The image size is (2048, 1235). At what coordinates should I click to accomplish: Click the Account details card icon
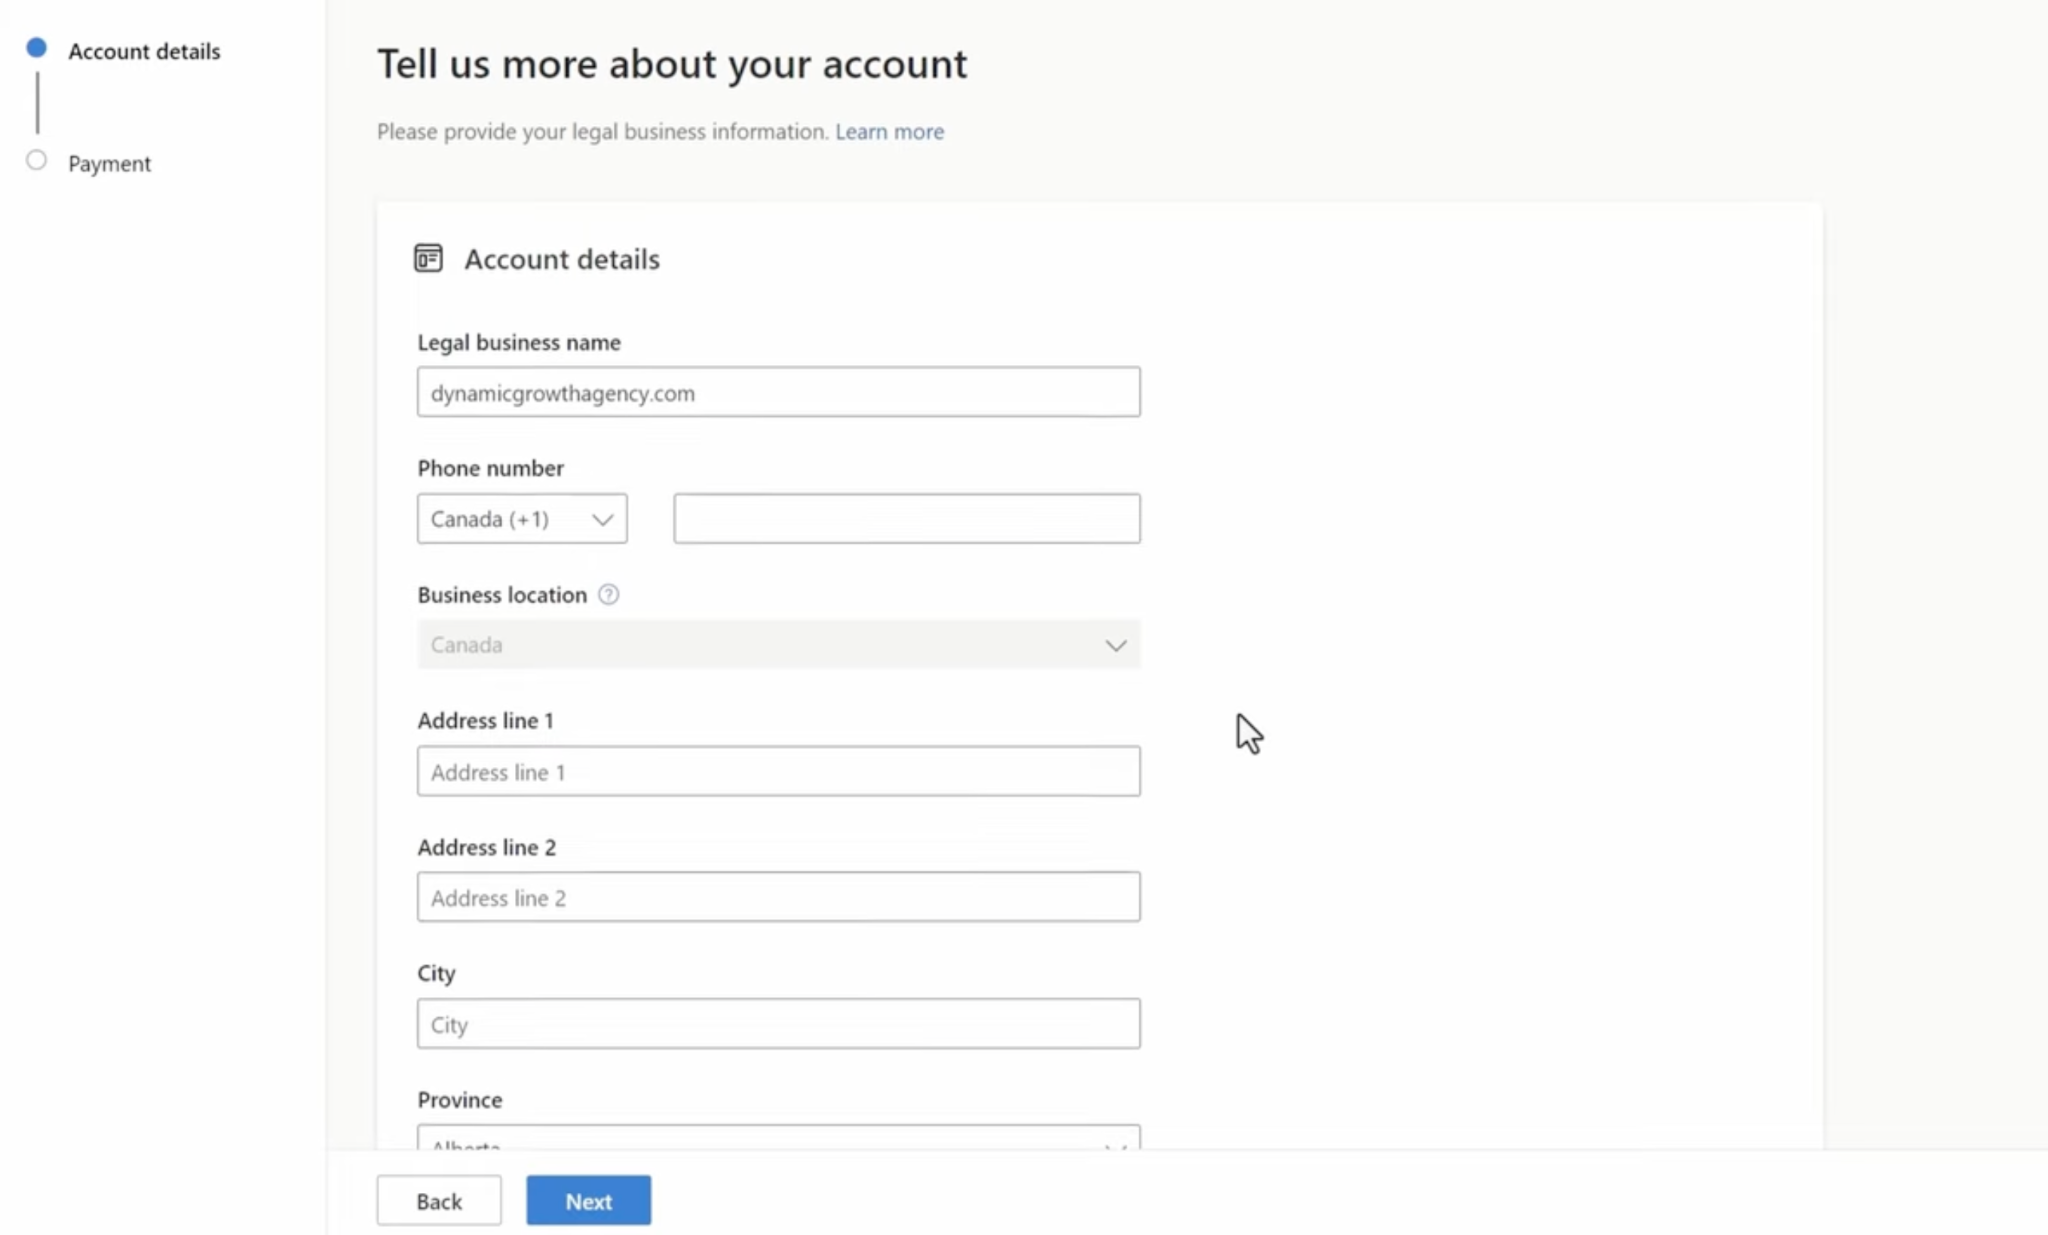pos(428,258)
